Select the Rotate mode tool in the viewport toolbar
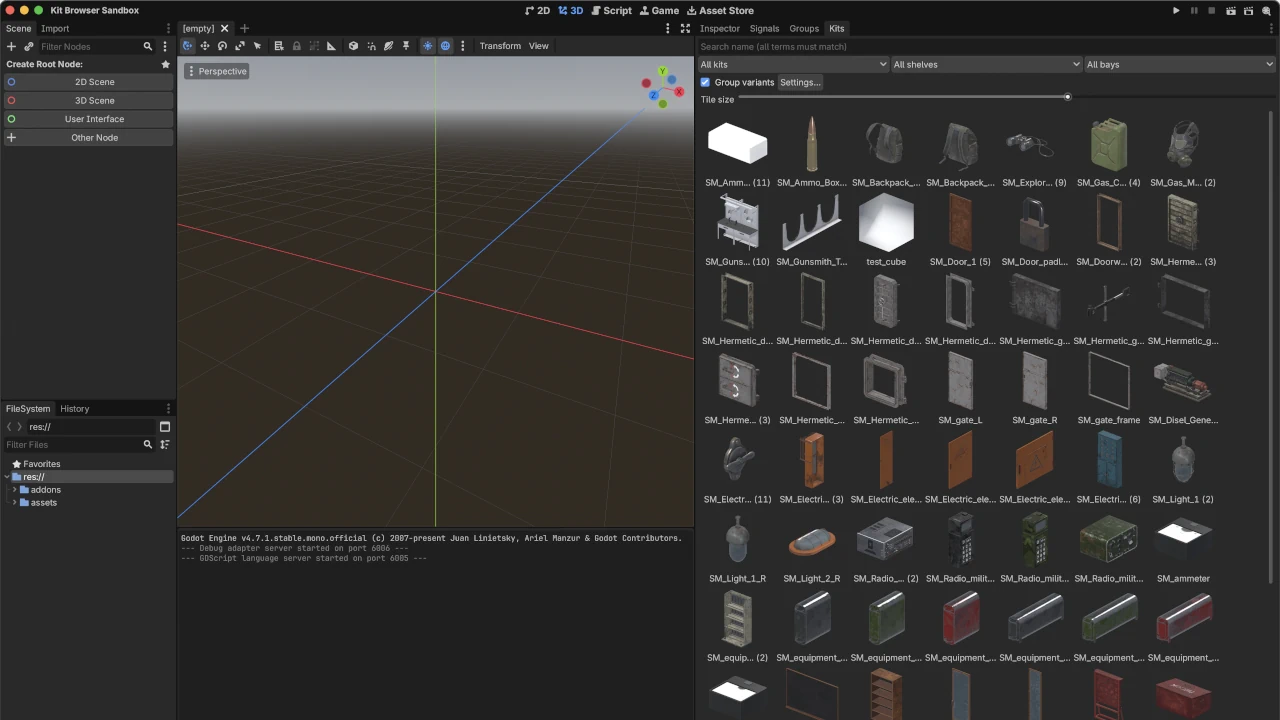Image resolution: width=1280 pixels, height=720 pixels. pyautogui.click(x=222, y=46)
